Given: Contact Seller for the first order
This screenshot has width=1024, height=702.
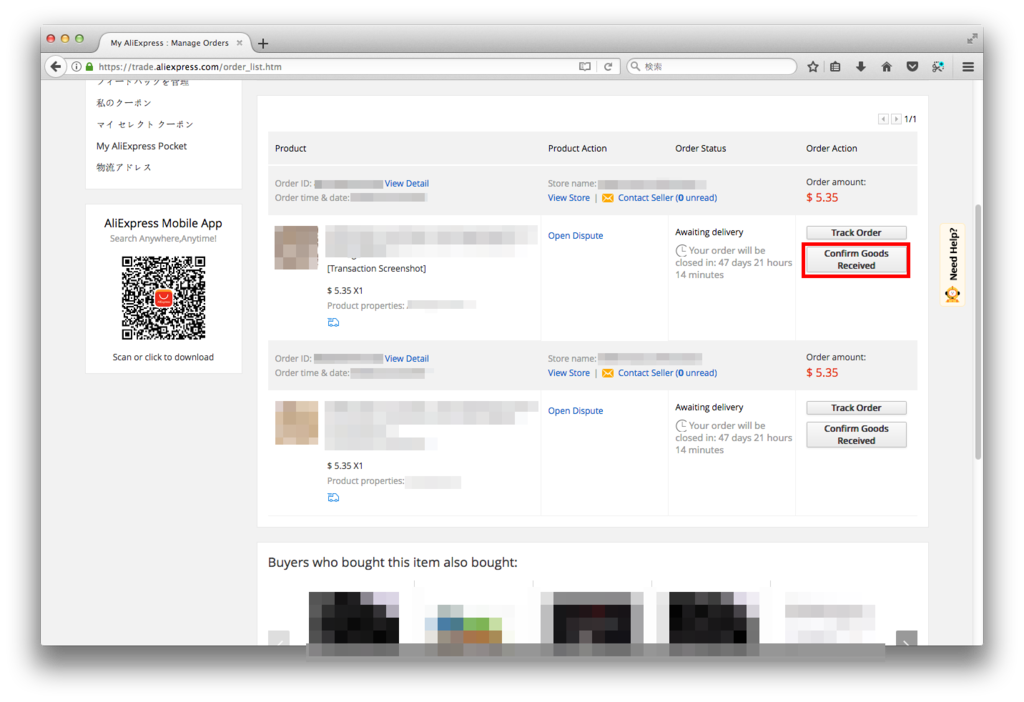Looking at the screenshot, I should 667,198.
